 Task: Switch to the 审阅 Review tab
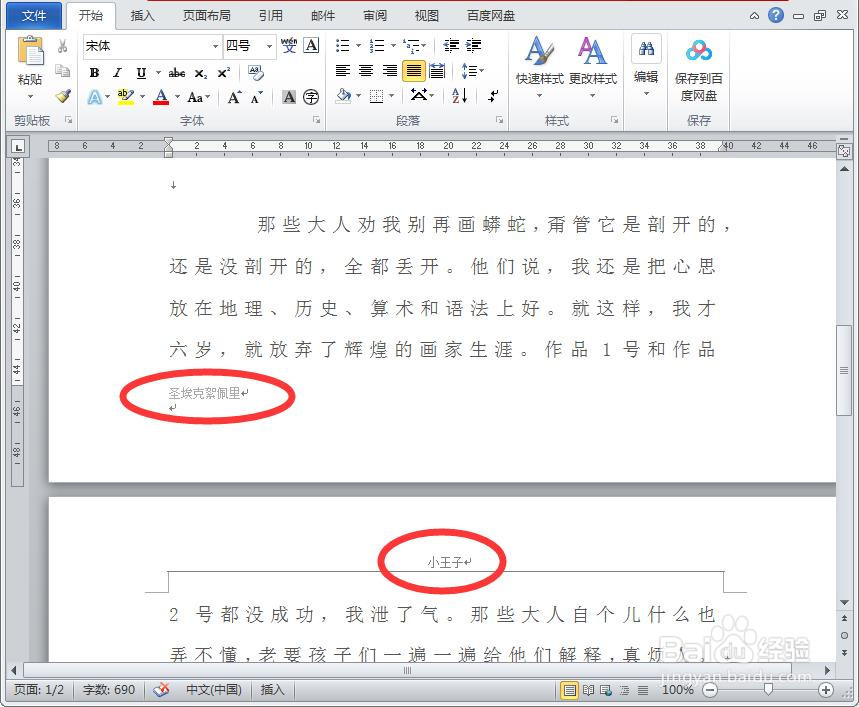coord(375,15)
